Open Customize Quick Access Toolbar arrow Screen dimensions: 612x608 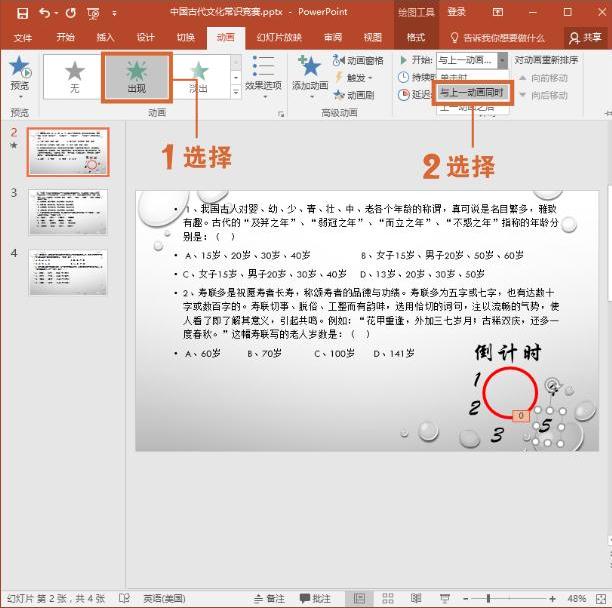click(x=114, y=14)
